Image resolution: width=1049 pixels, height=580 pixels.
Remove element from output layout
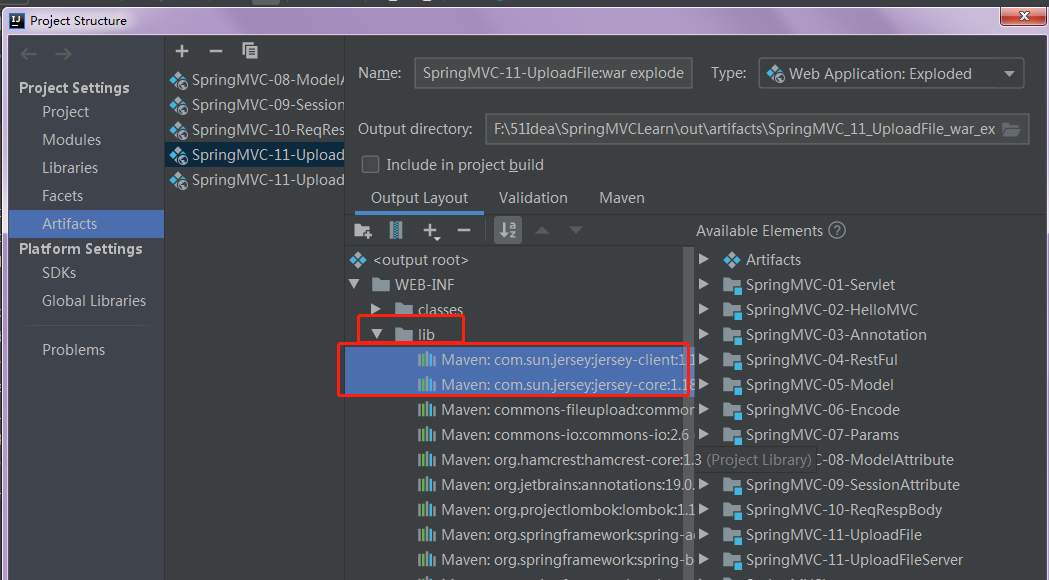pos(464,231)
